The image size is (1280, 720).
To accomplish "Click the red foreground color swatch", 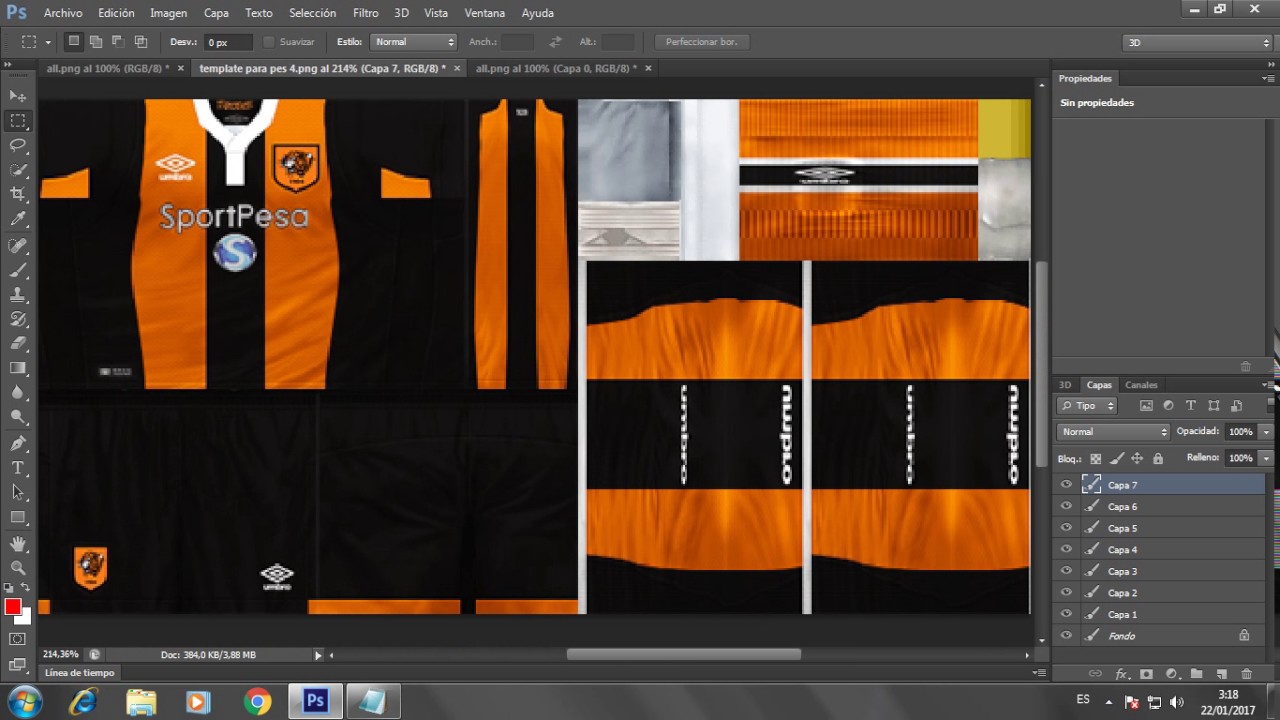I will pyautogui.click(x=12, y=607).
